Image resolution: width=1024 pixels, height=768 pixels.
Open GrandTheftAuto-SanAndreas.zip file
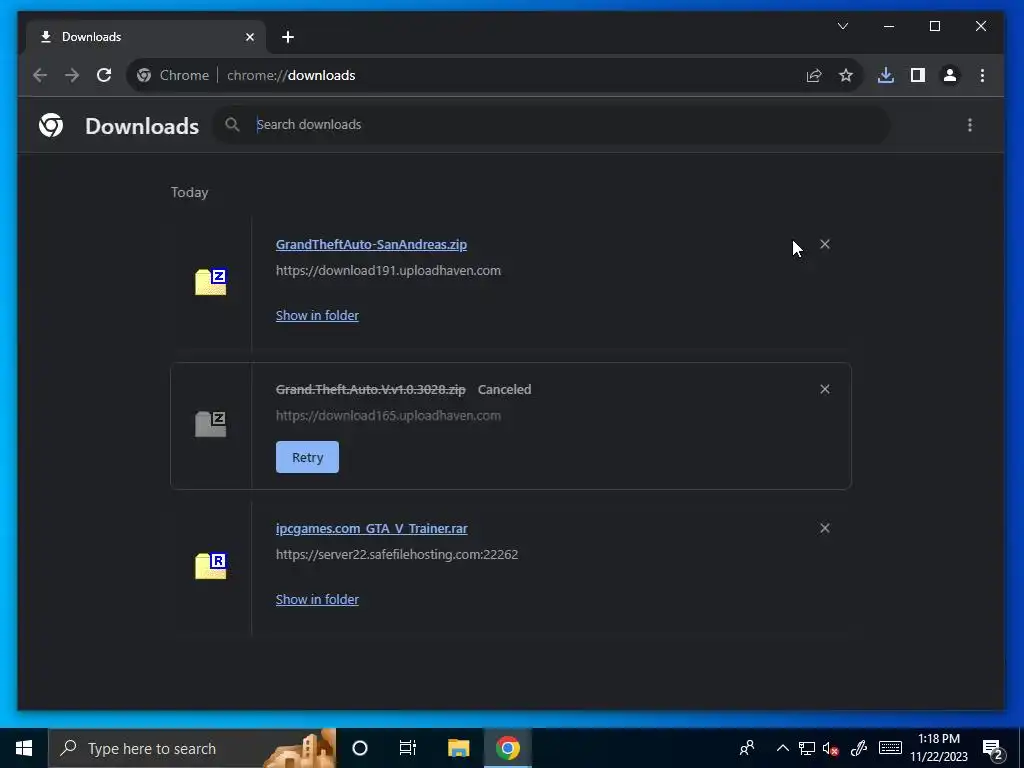tap(371, 244)
